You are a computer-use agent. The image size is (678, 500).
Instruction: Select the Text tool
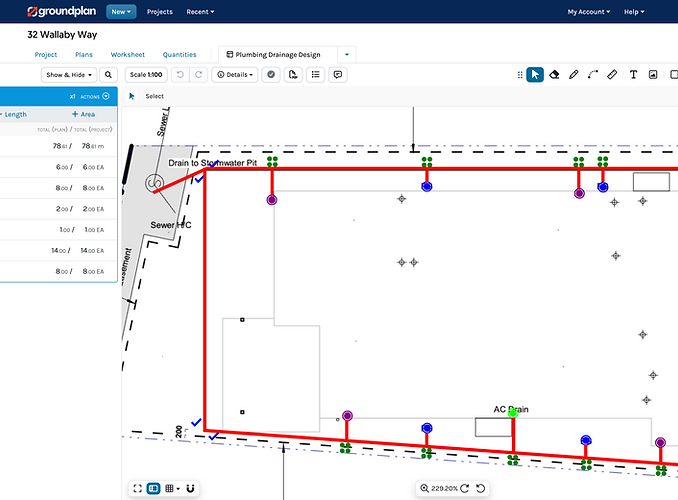(x=633, y=75)
